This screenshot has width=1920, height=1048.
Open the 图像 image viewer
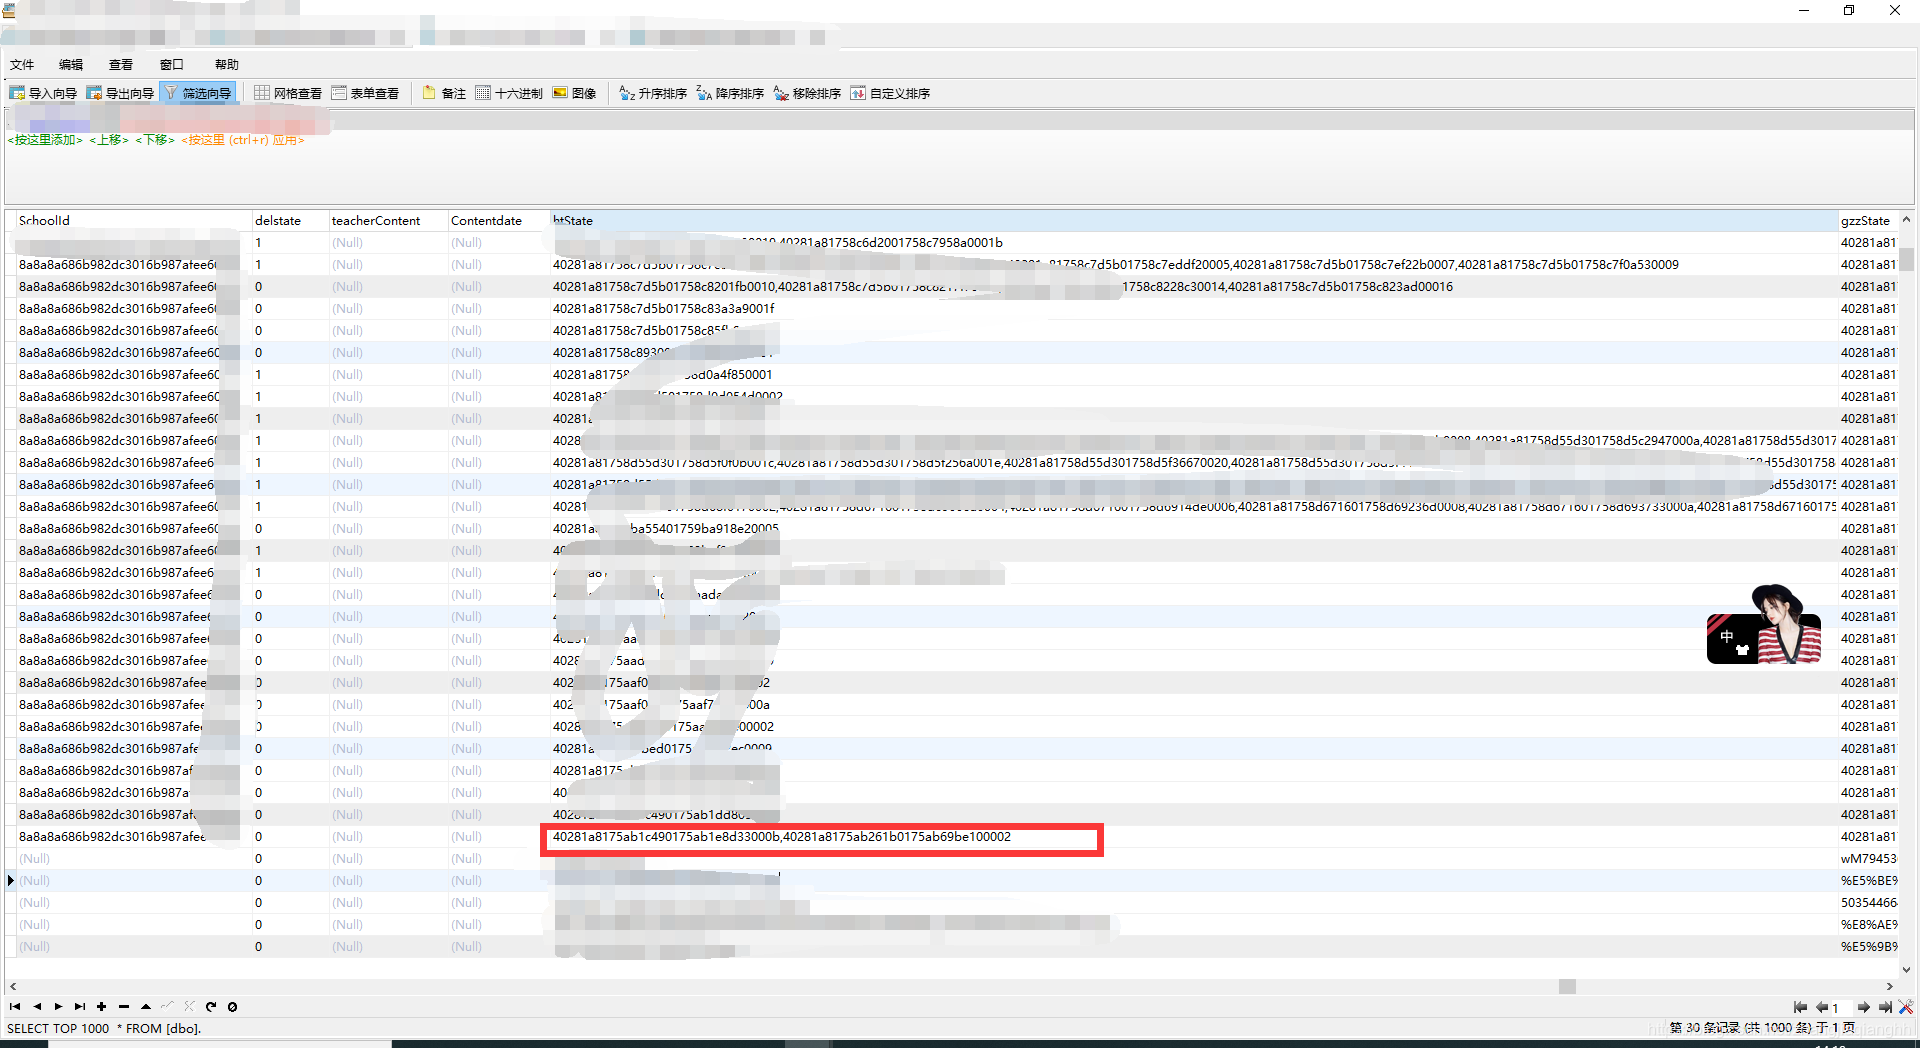[574, 93]
